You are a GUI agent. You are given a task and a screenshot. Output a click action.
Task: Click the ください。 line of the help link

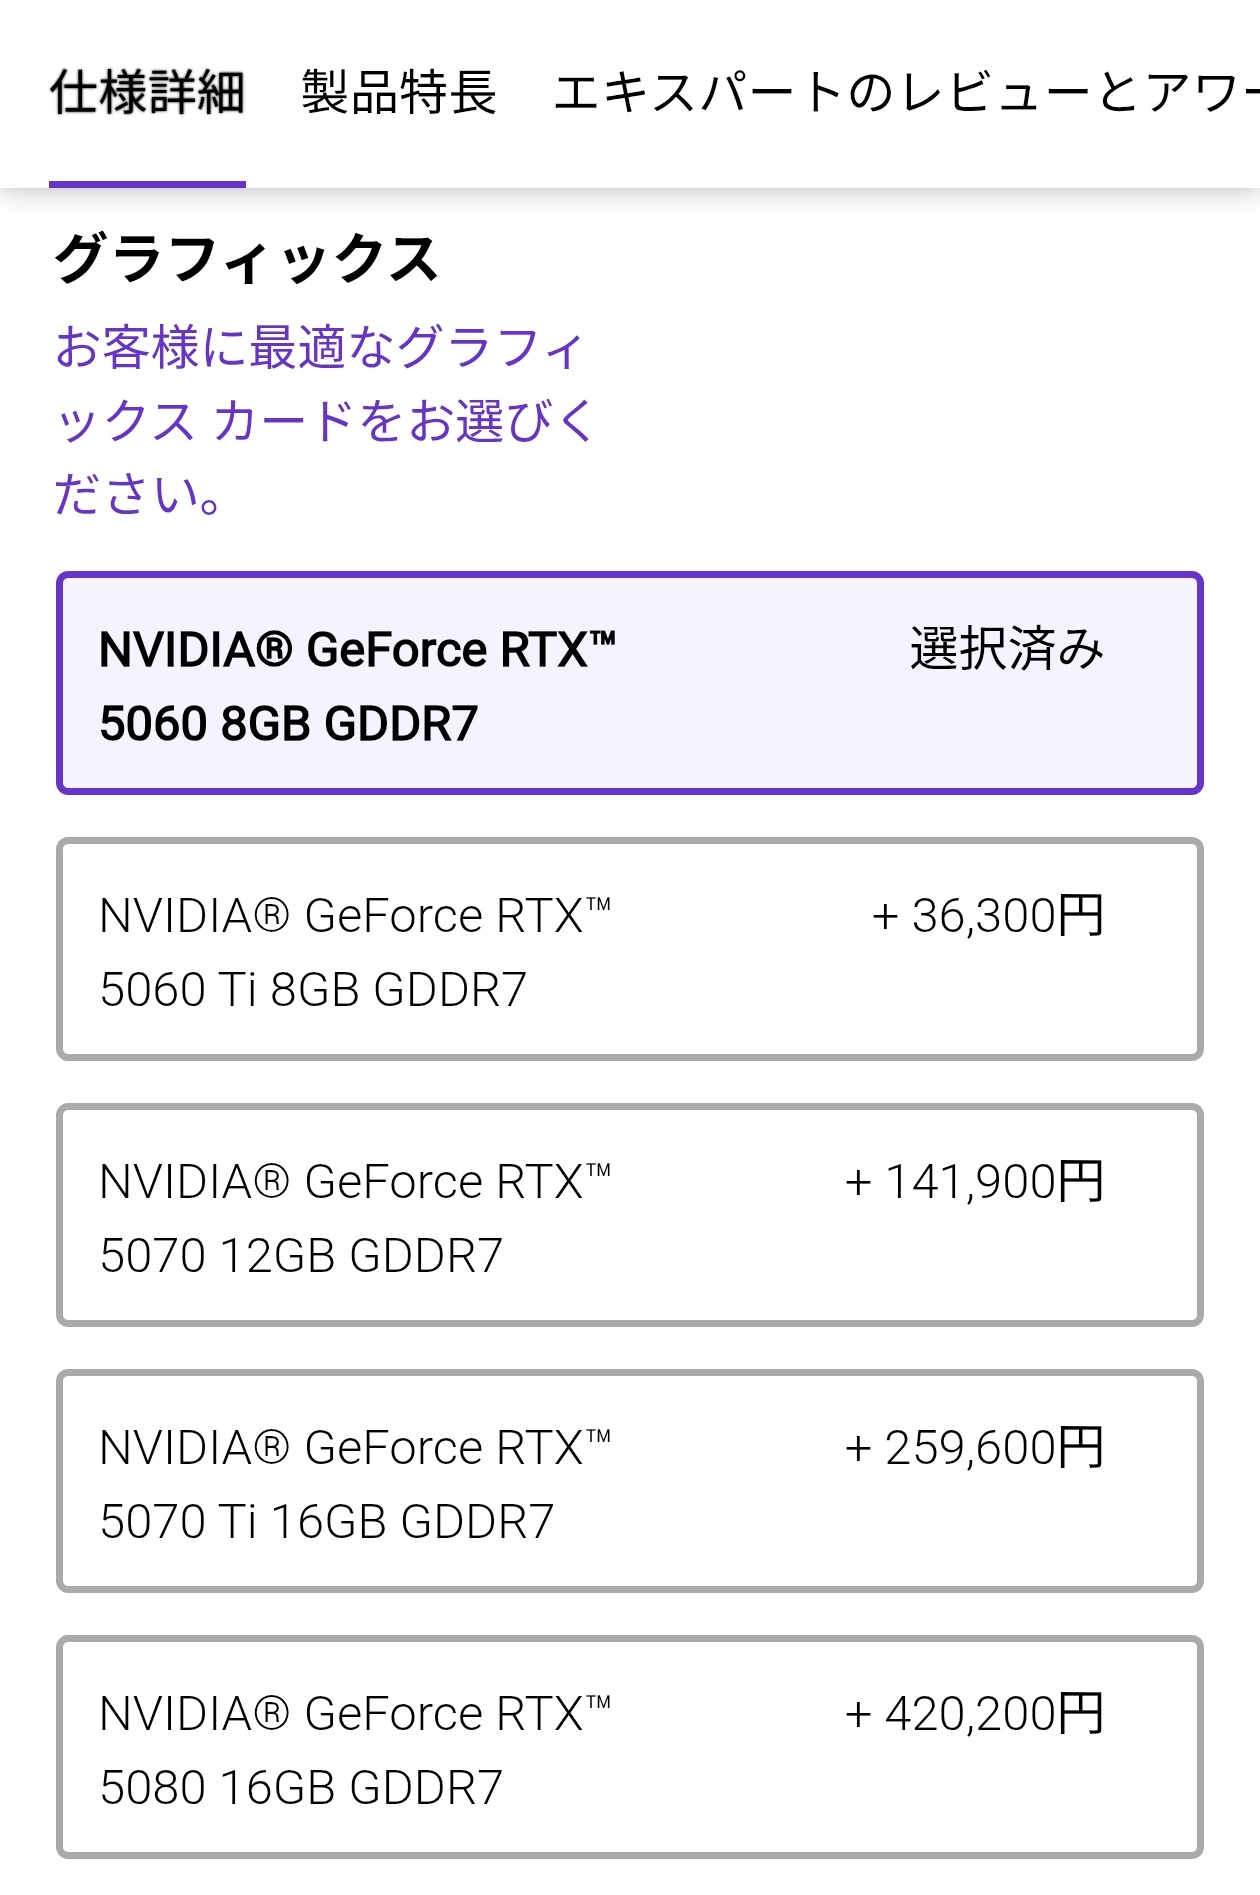tap(138, 494)
